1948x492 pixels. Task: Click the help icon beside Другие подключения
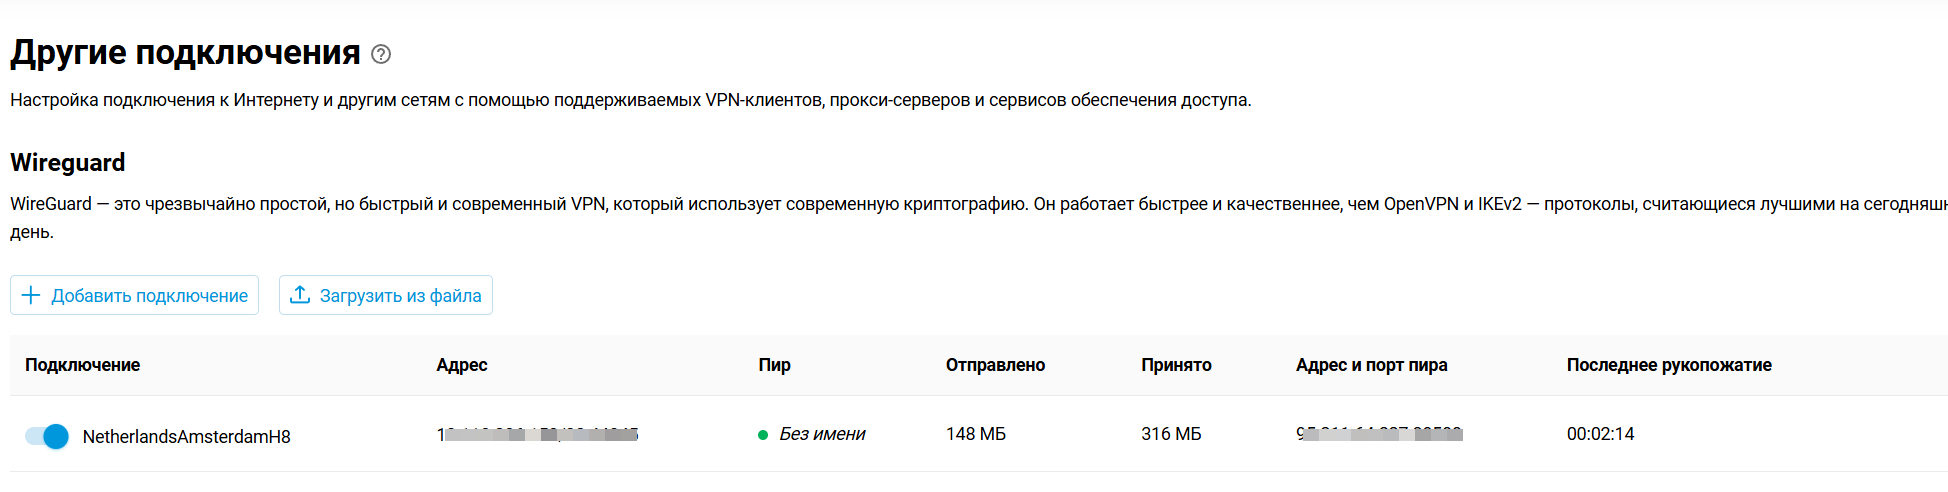(x=381, y=54)
